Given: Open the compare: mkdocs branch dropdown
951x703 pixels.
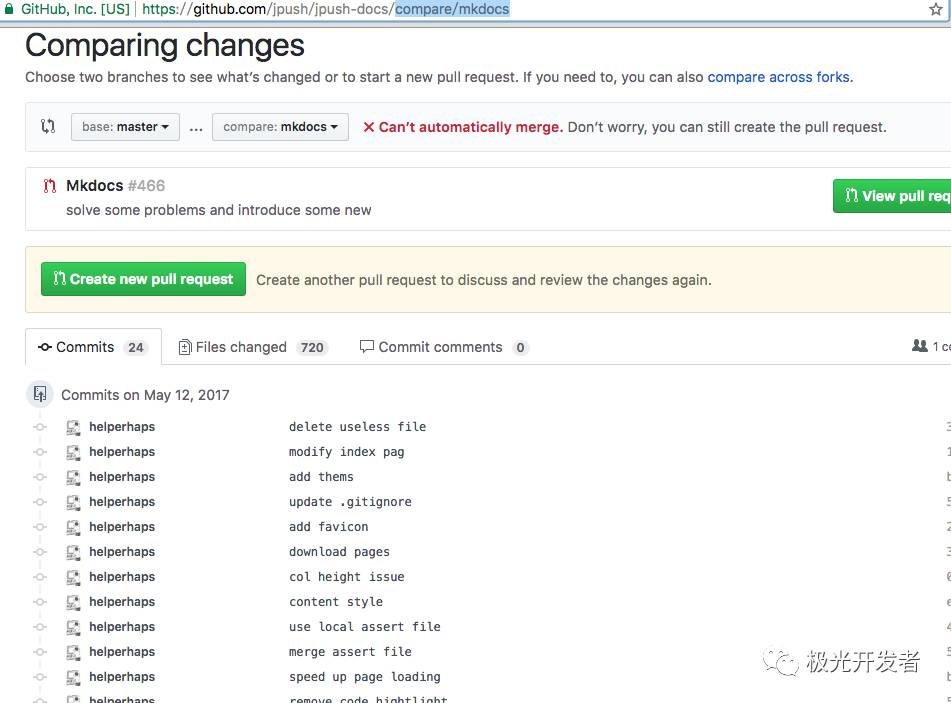Looking at the screenshot, I should (280, 127).
